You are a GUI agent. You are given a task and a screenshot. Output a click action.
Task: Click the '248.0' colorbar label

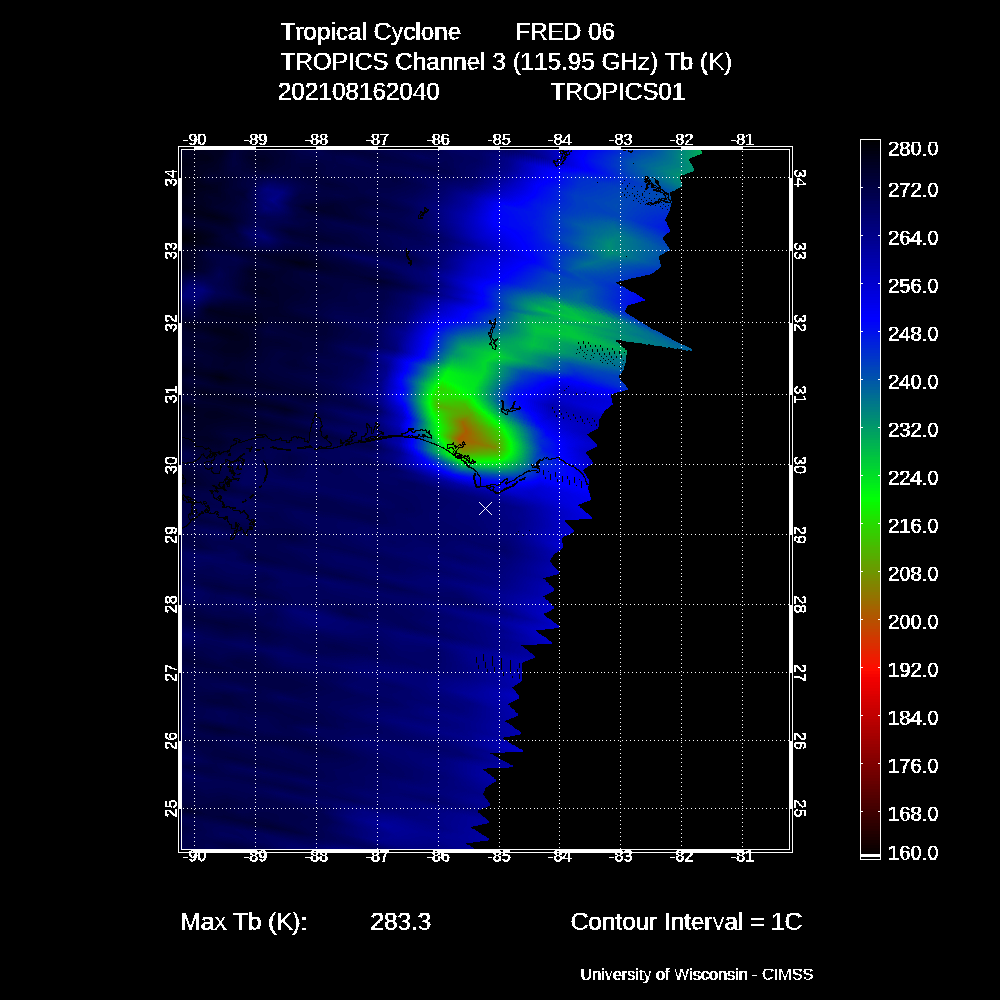(x=913, y=334)
